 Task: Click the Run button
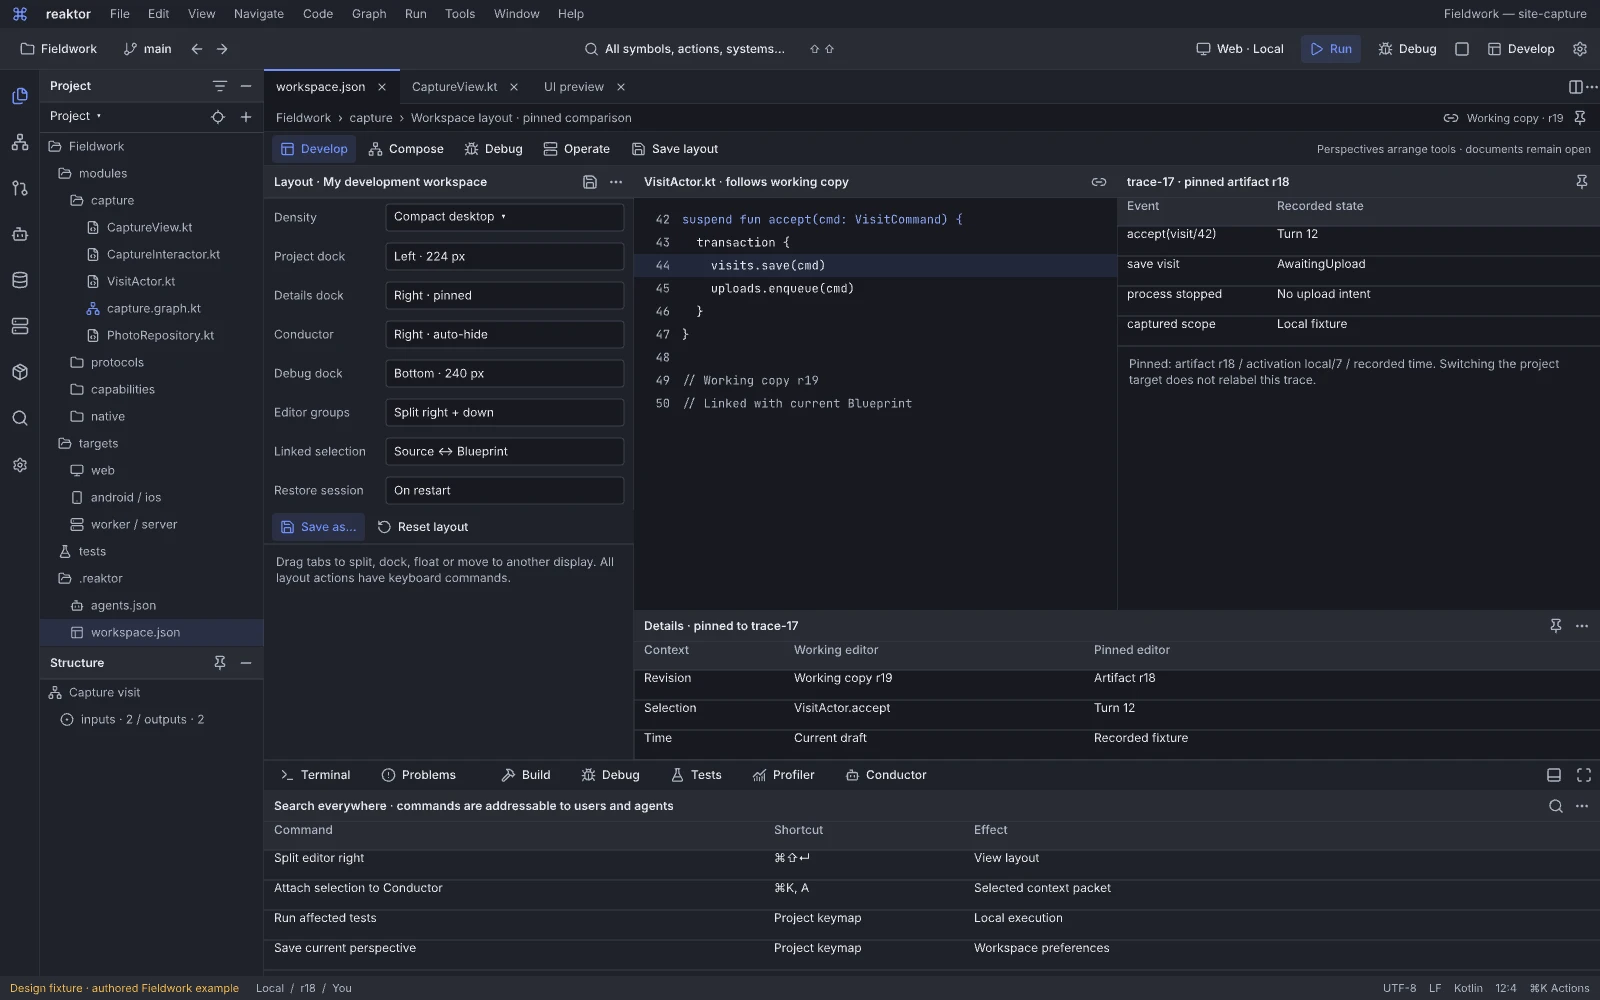pos(1331,49)
